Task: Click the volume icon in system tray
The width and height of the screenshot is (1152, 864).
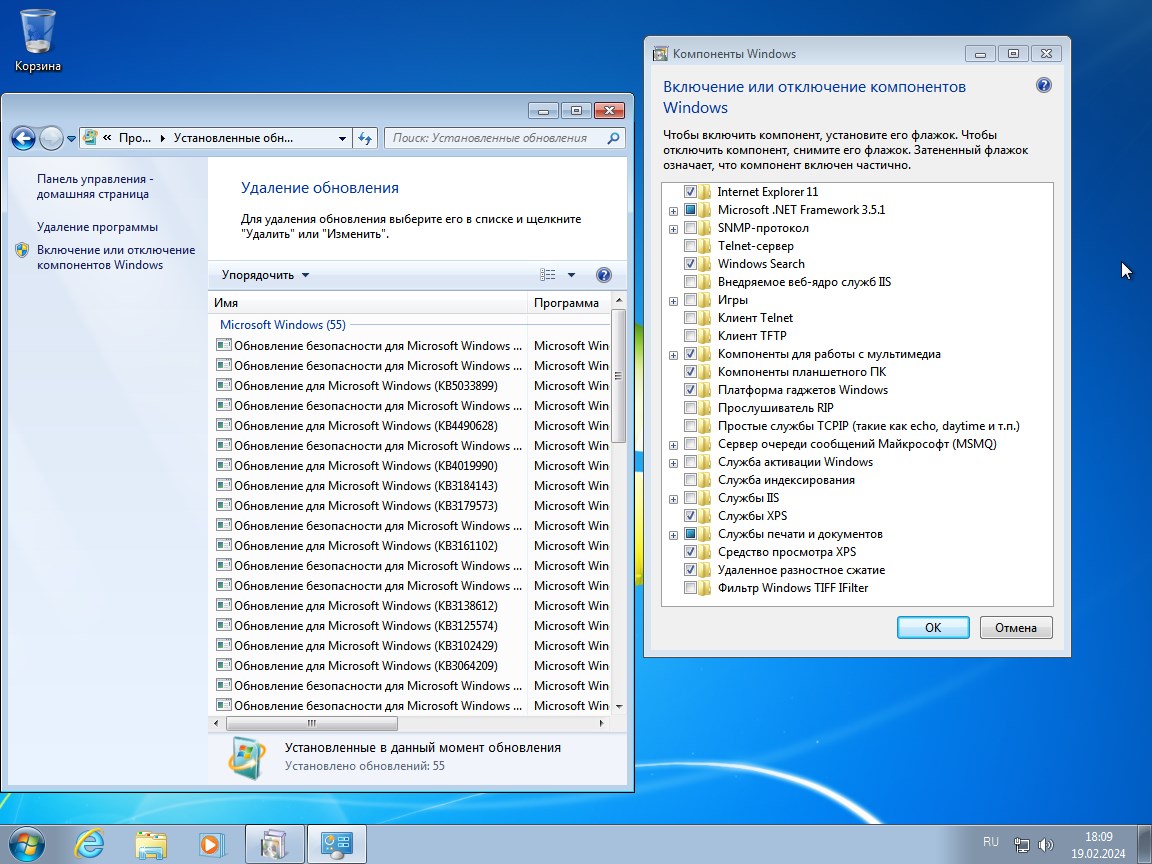Action: coord(1046,845)
